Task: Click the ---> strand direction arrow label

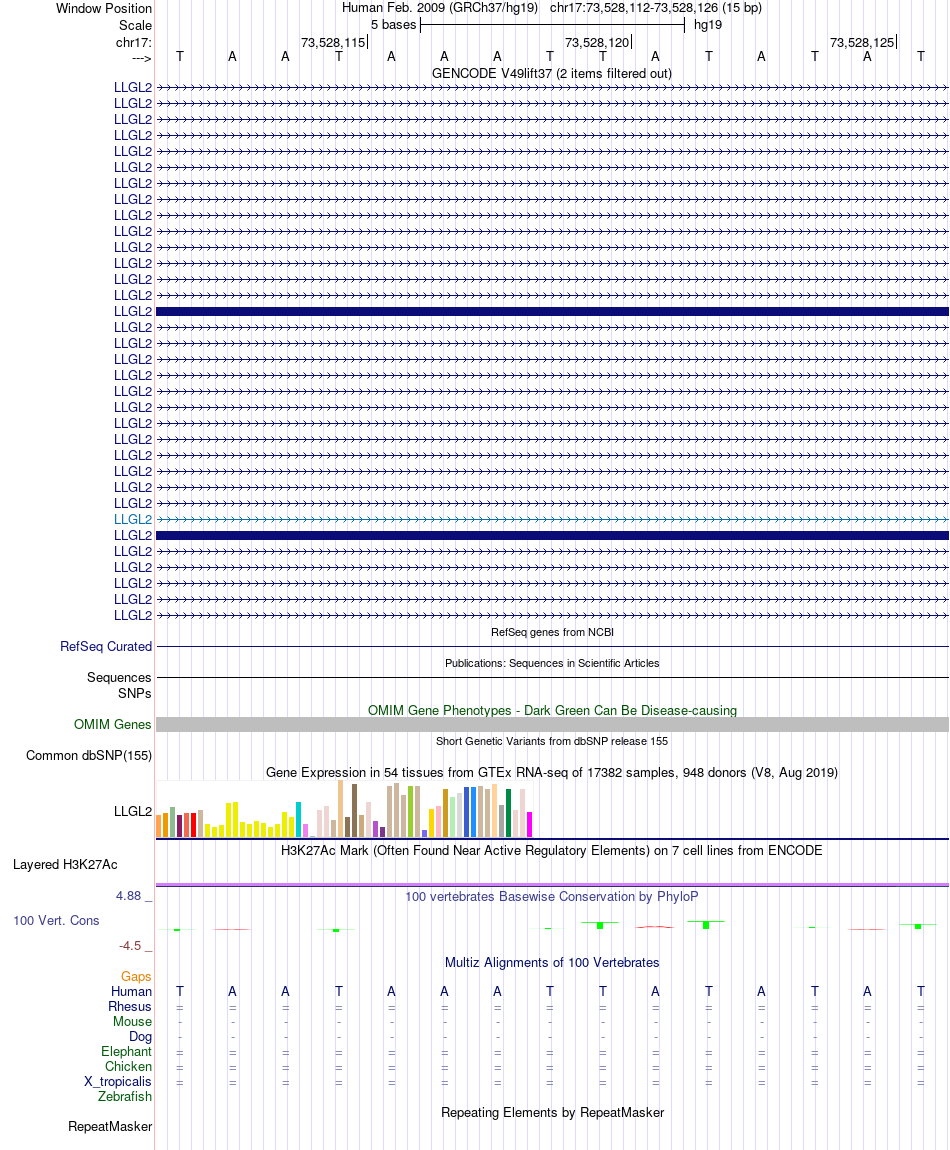Action: [x=142, y=58]
